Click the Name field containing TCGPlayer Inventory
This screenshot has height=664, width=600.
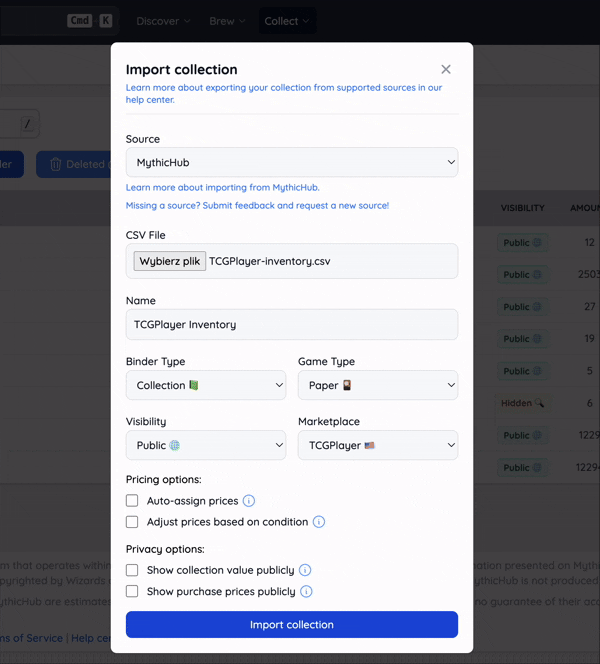tap(291, 324)
